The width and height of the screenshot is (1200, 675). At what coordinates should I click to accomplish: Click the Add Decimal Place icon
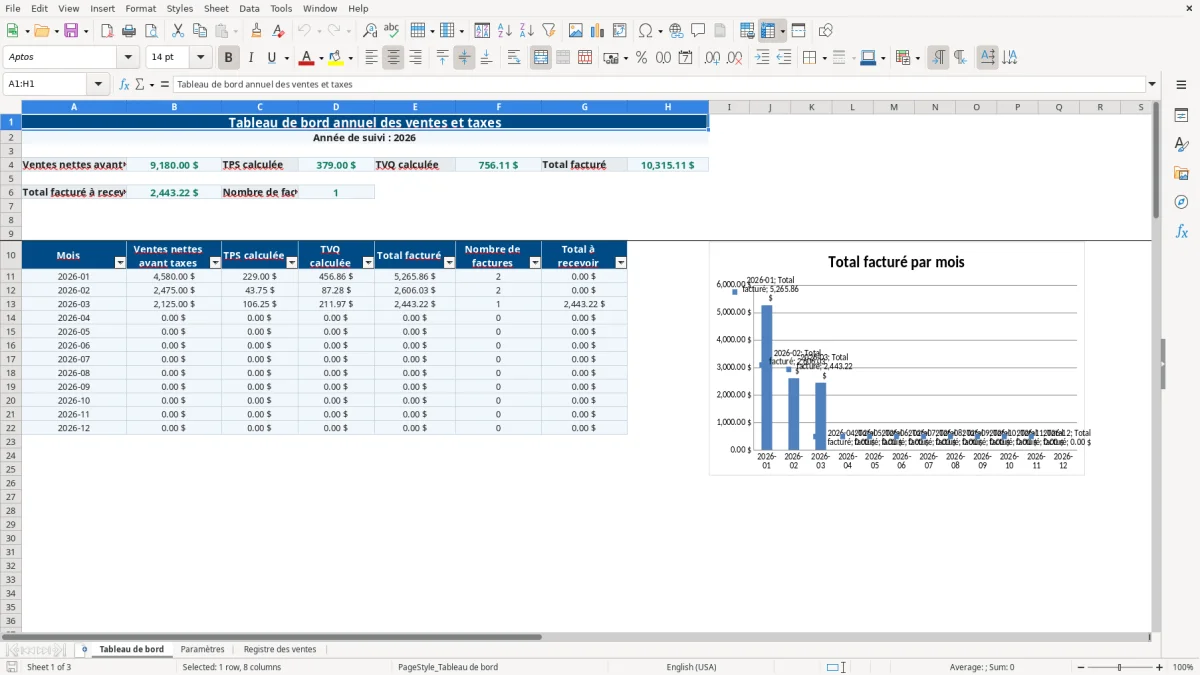713,58
